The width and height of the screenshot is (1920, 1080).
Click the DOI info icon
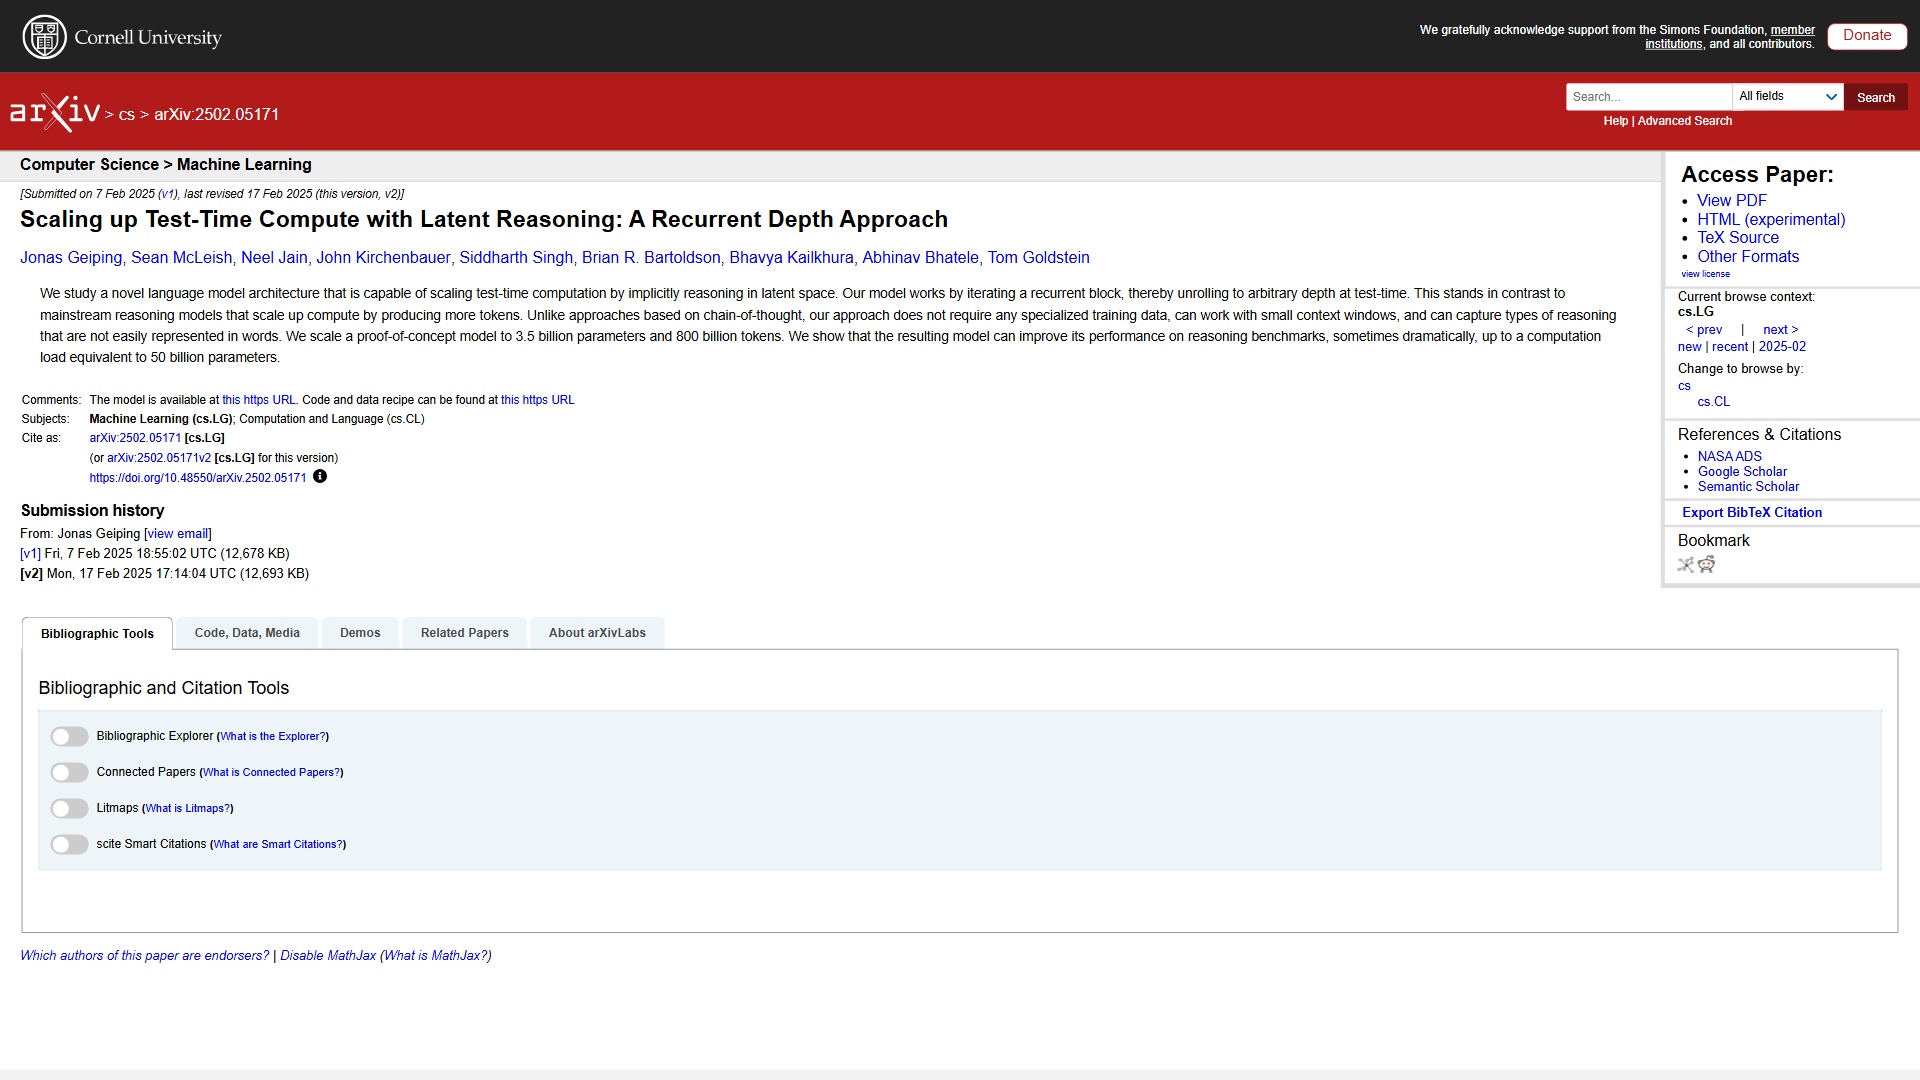(x=320, y=476)
